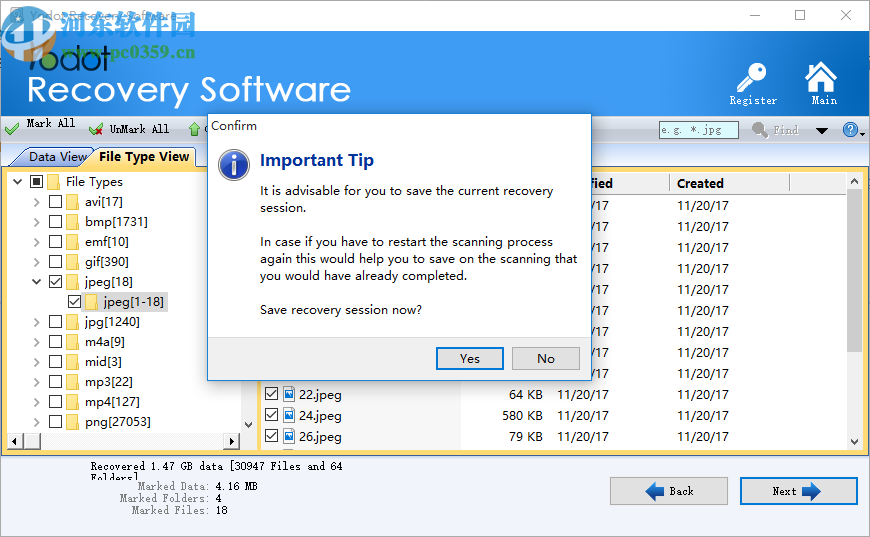Open the Find options dropdown arrow
Screen dimensions: 870x537
822,131
